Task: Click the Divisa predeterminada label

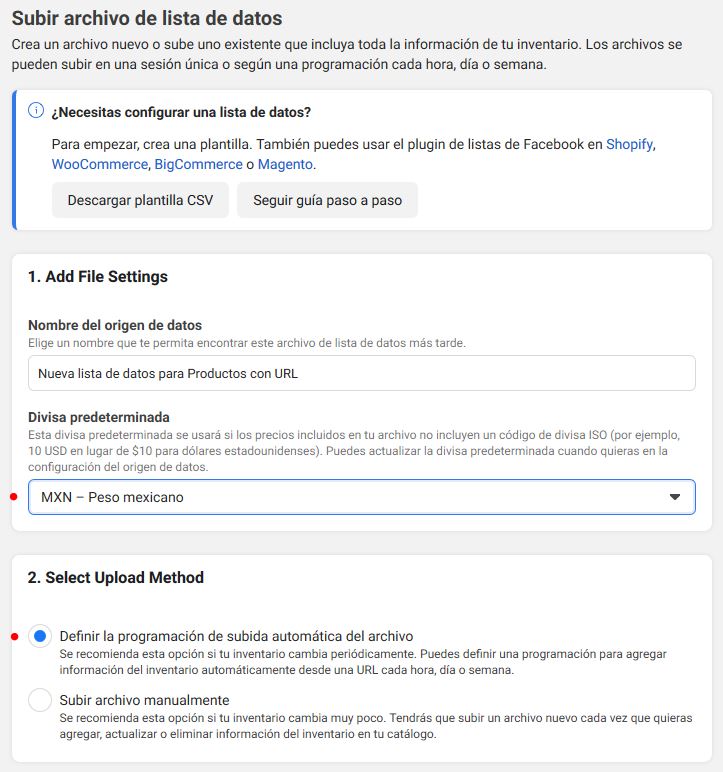Action: pos(99,418)
